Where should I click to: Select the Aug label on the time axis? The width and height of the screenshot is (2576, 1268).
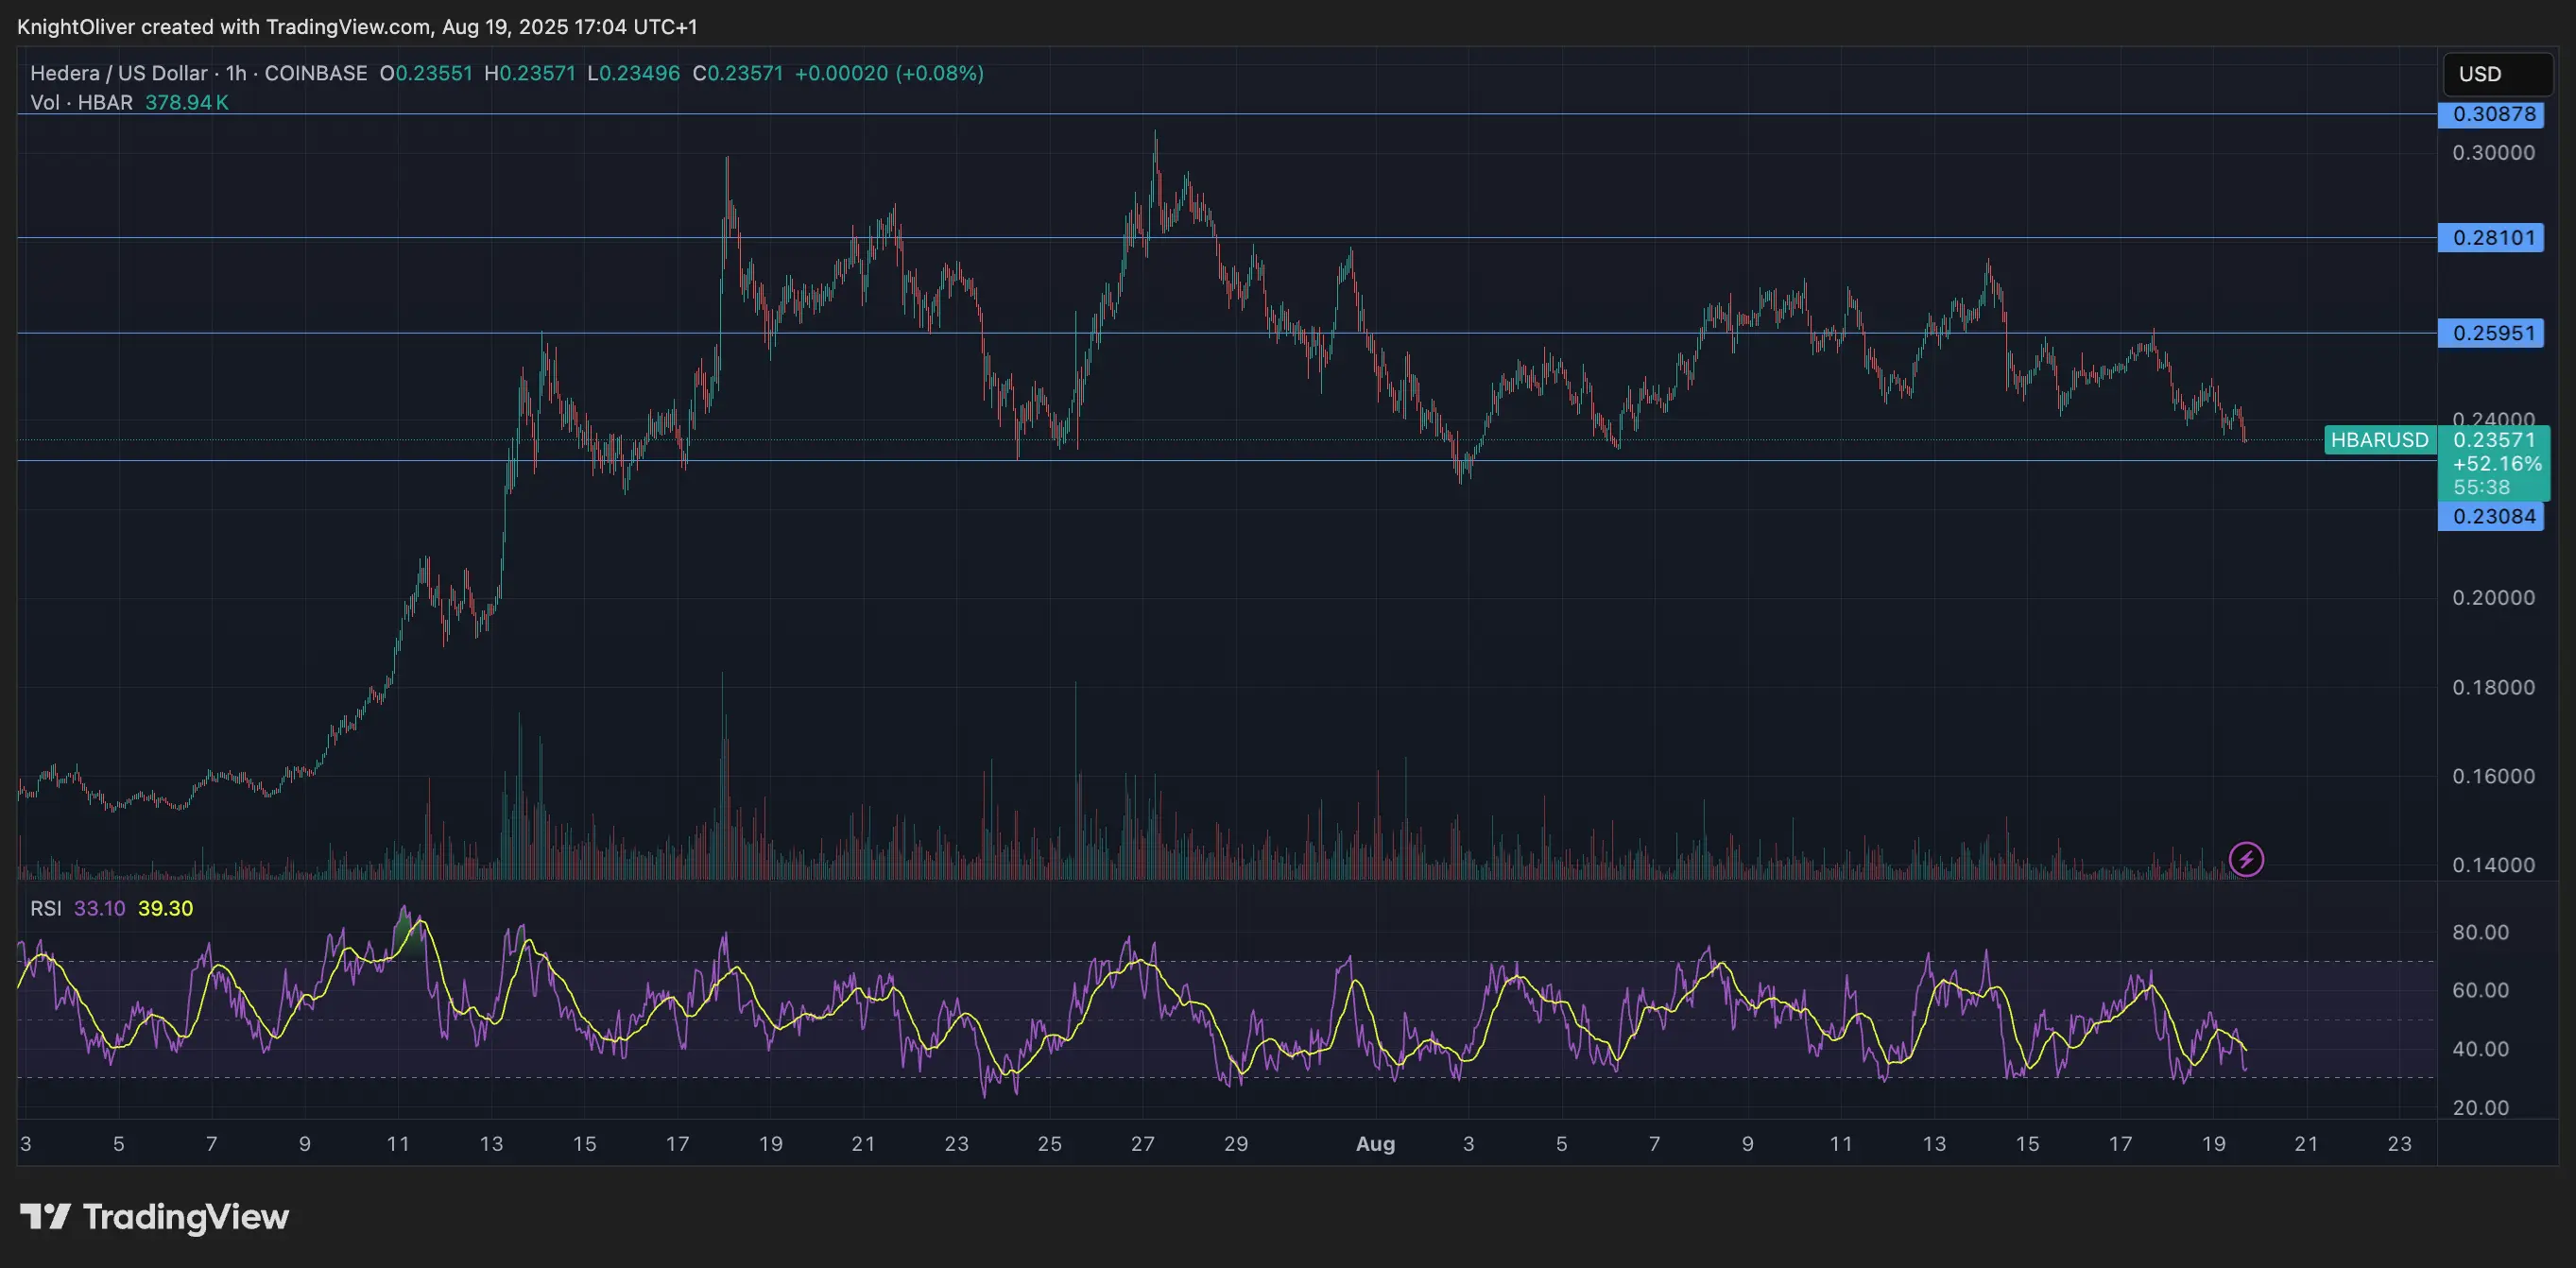[1376, 1144]
